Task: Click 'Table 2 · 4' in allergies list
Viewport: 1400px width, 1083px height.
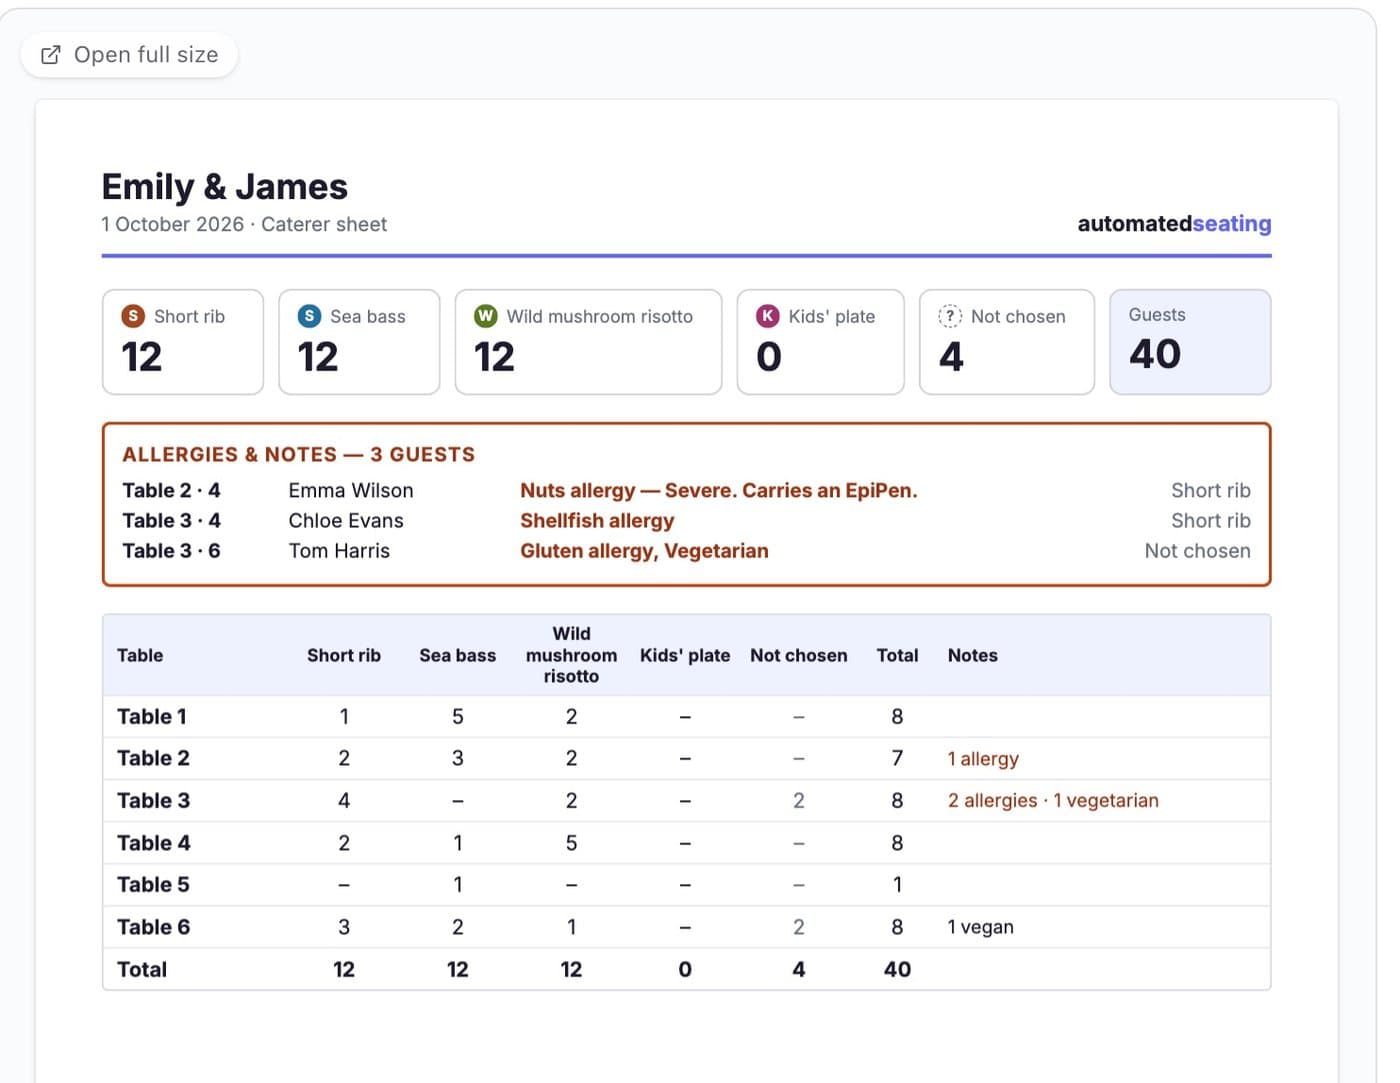Action: click(x=171, y=491)
